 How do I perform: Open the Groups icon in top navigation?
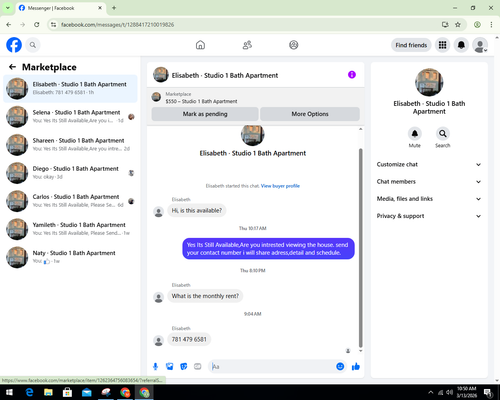[x=294, y=45]
